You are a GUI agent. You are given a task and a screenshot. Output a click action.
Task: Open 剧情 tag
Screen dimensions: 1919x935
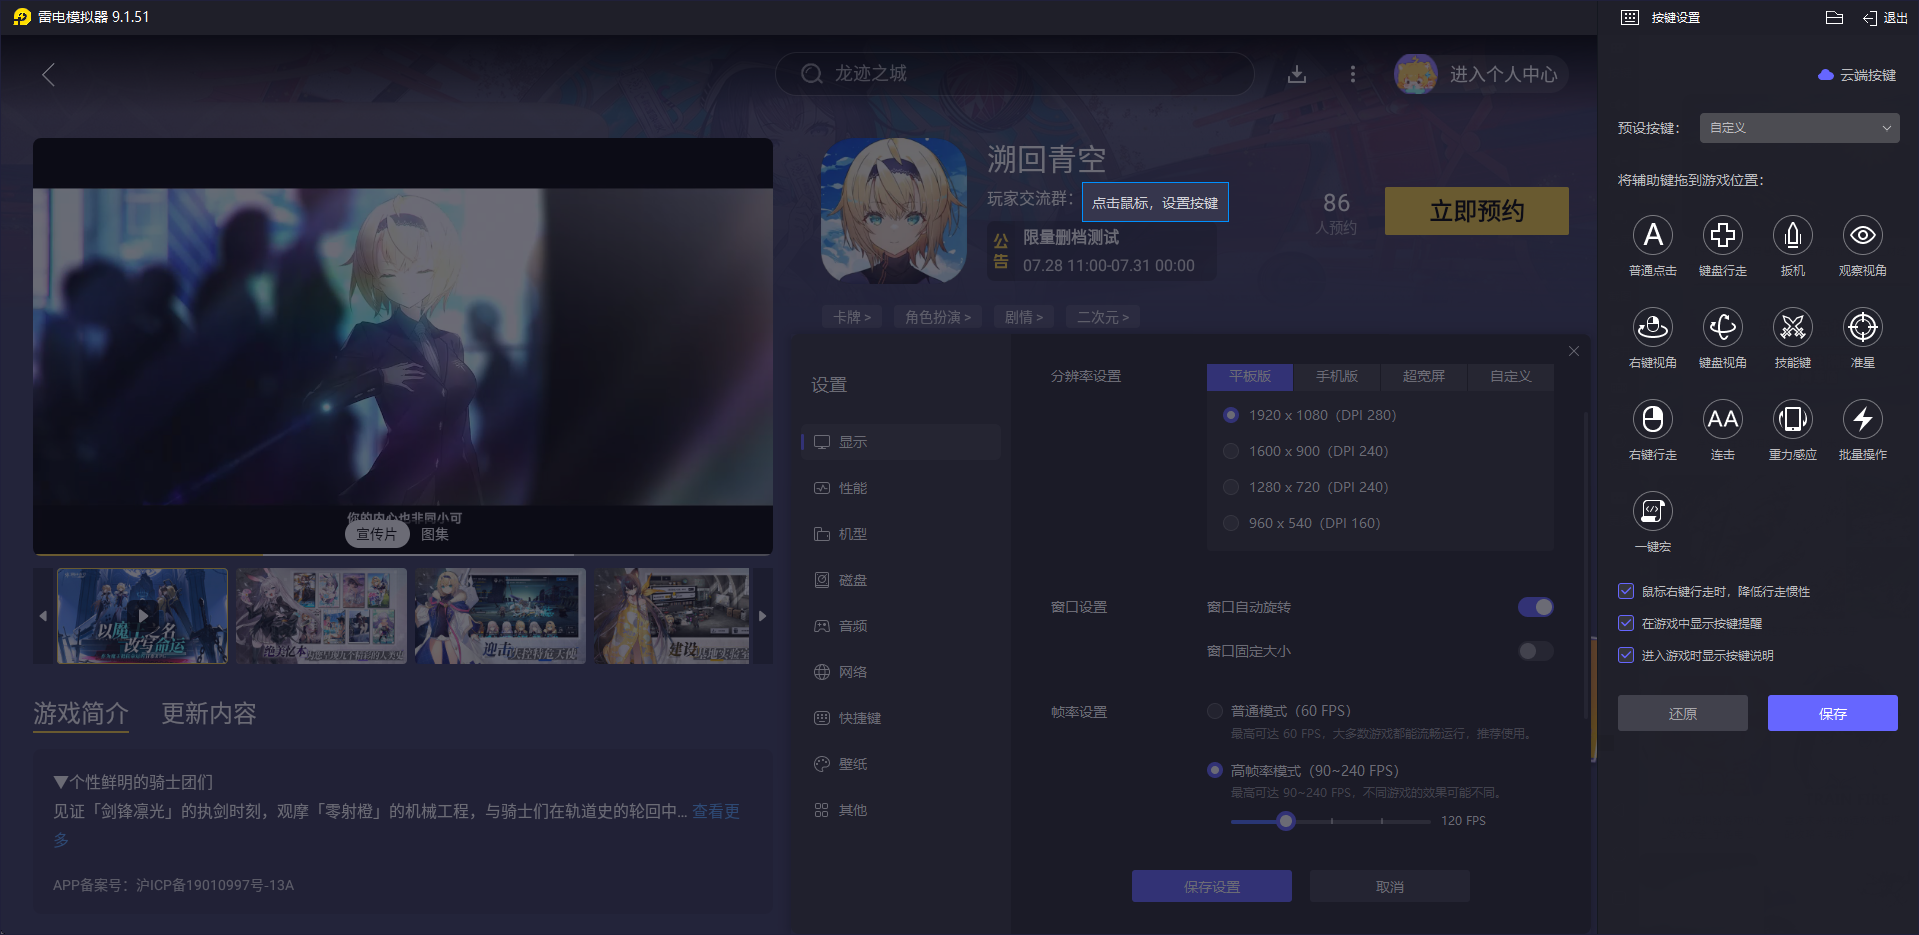1024,317
